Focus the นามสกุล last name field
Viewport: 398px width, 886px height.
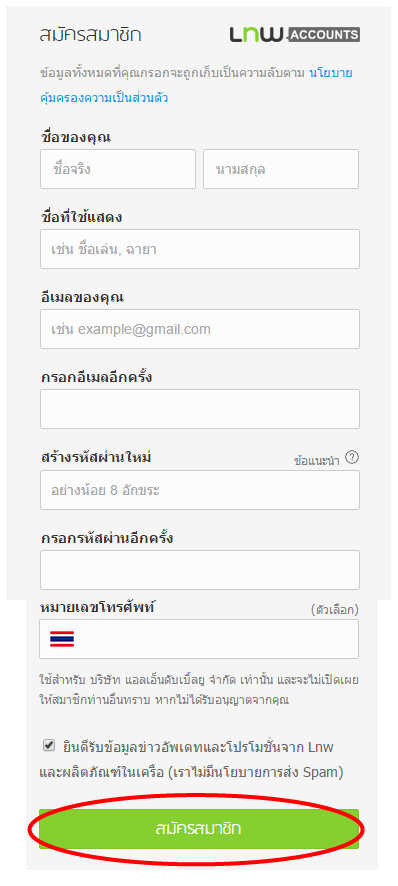[281, 169]
